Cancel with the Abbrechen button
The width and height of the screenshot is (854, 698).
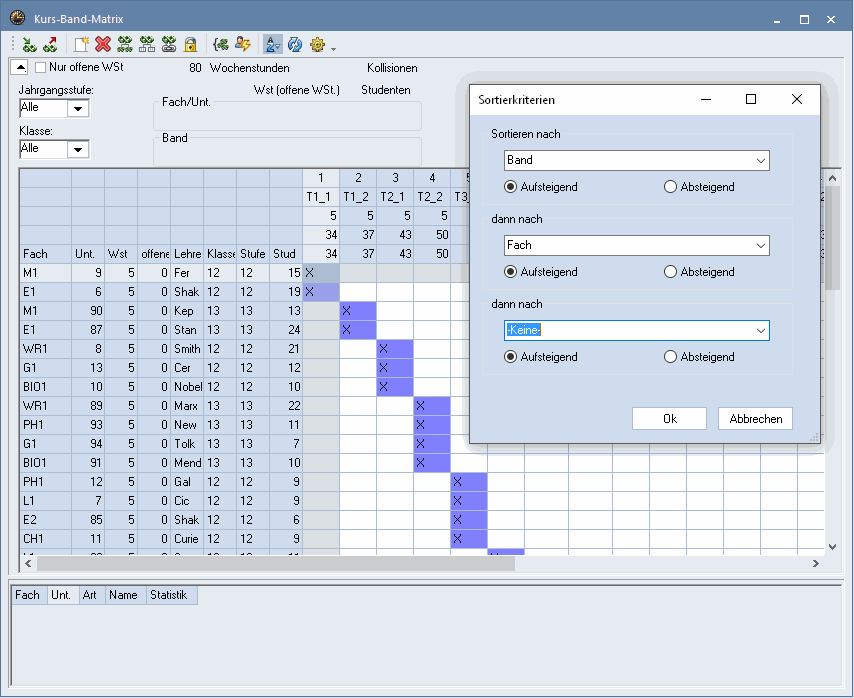tap(755, 419)
